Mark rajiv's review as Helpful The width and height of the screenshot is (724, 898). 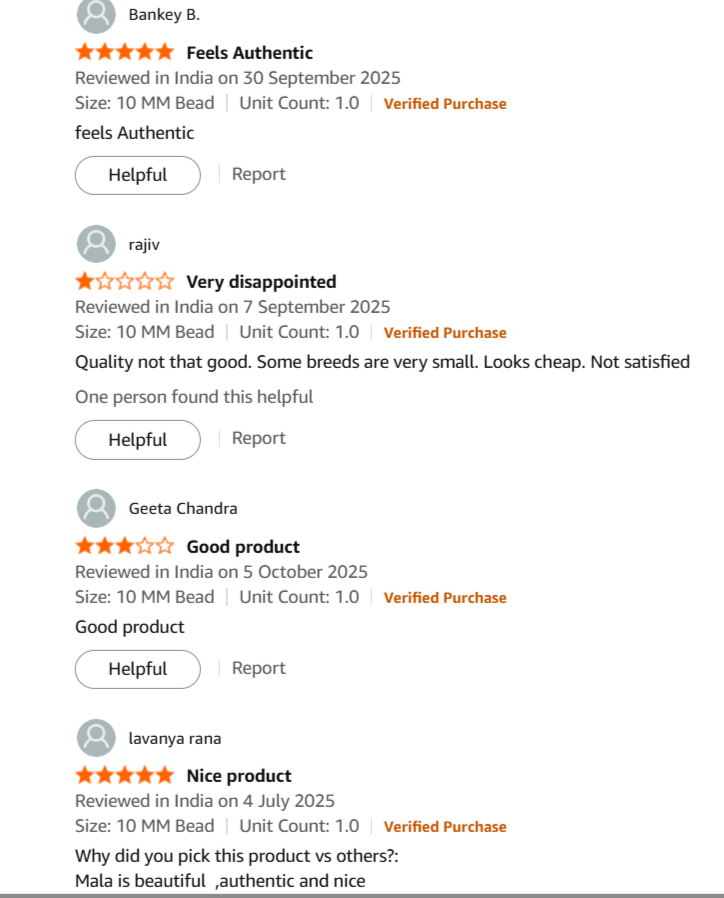[138, 440]
